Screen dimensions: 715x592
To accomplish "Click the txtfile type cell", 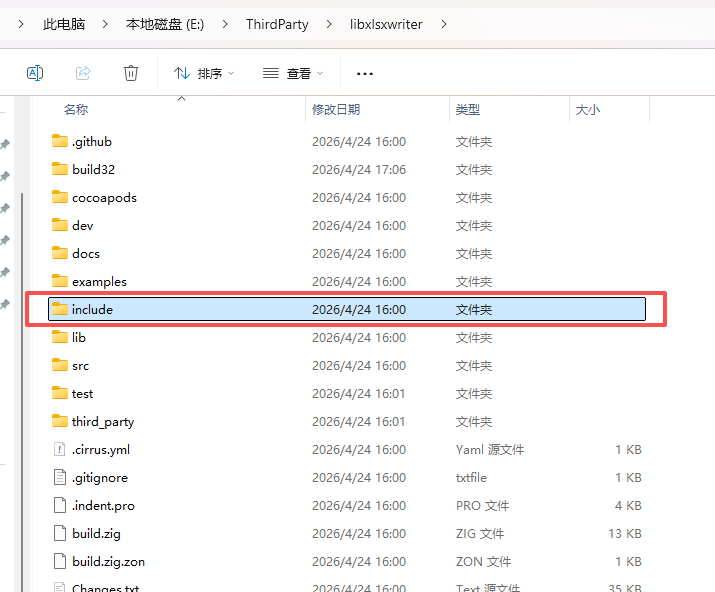I will click(x=471, y=478).
